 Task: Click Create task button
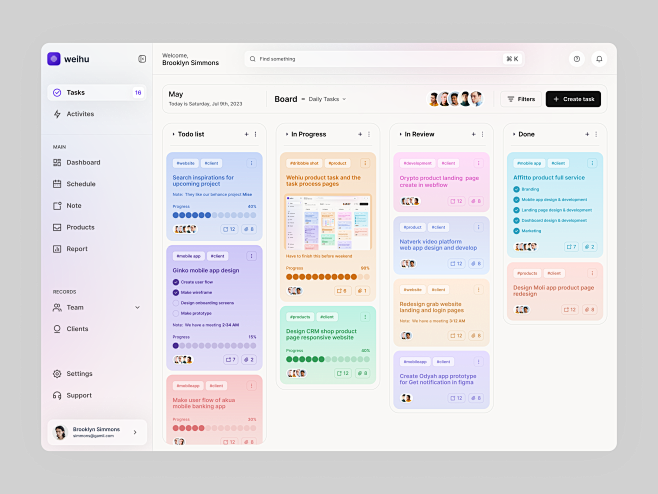coord(573,99)
